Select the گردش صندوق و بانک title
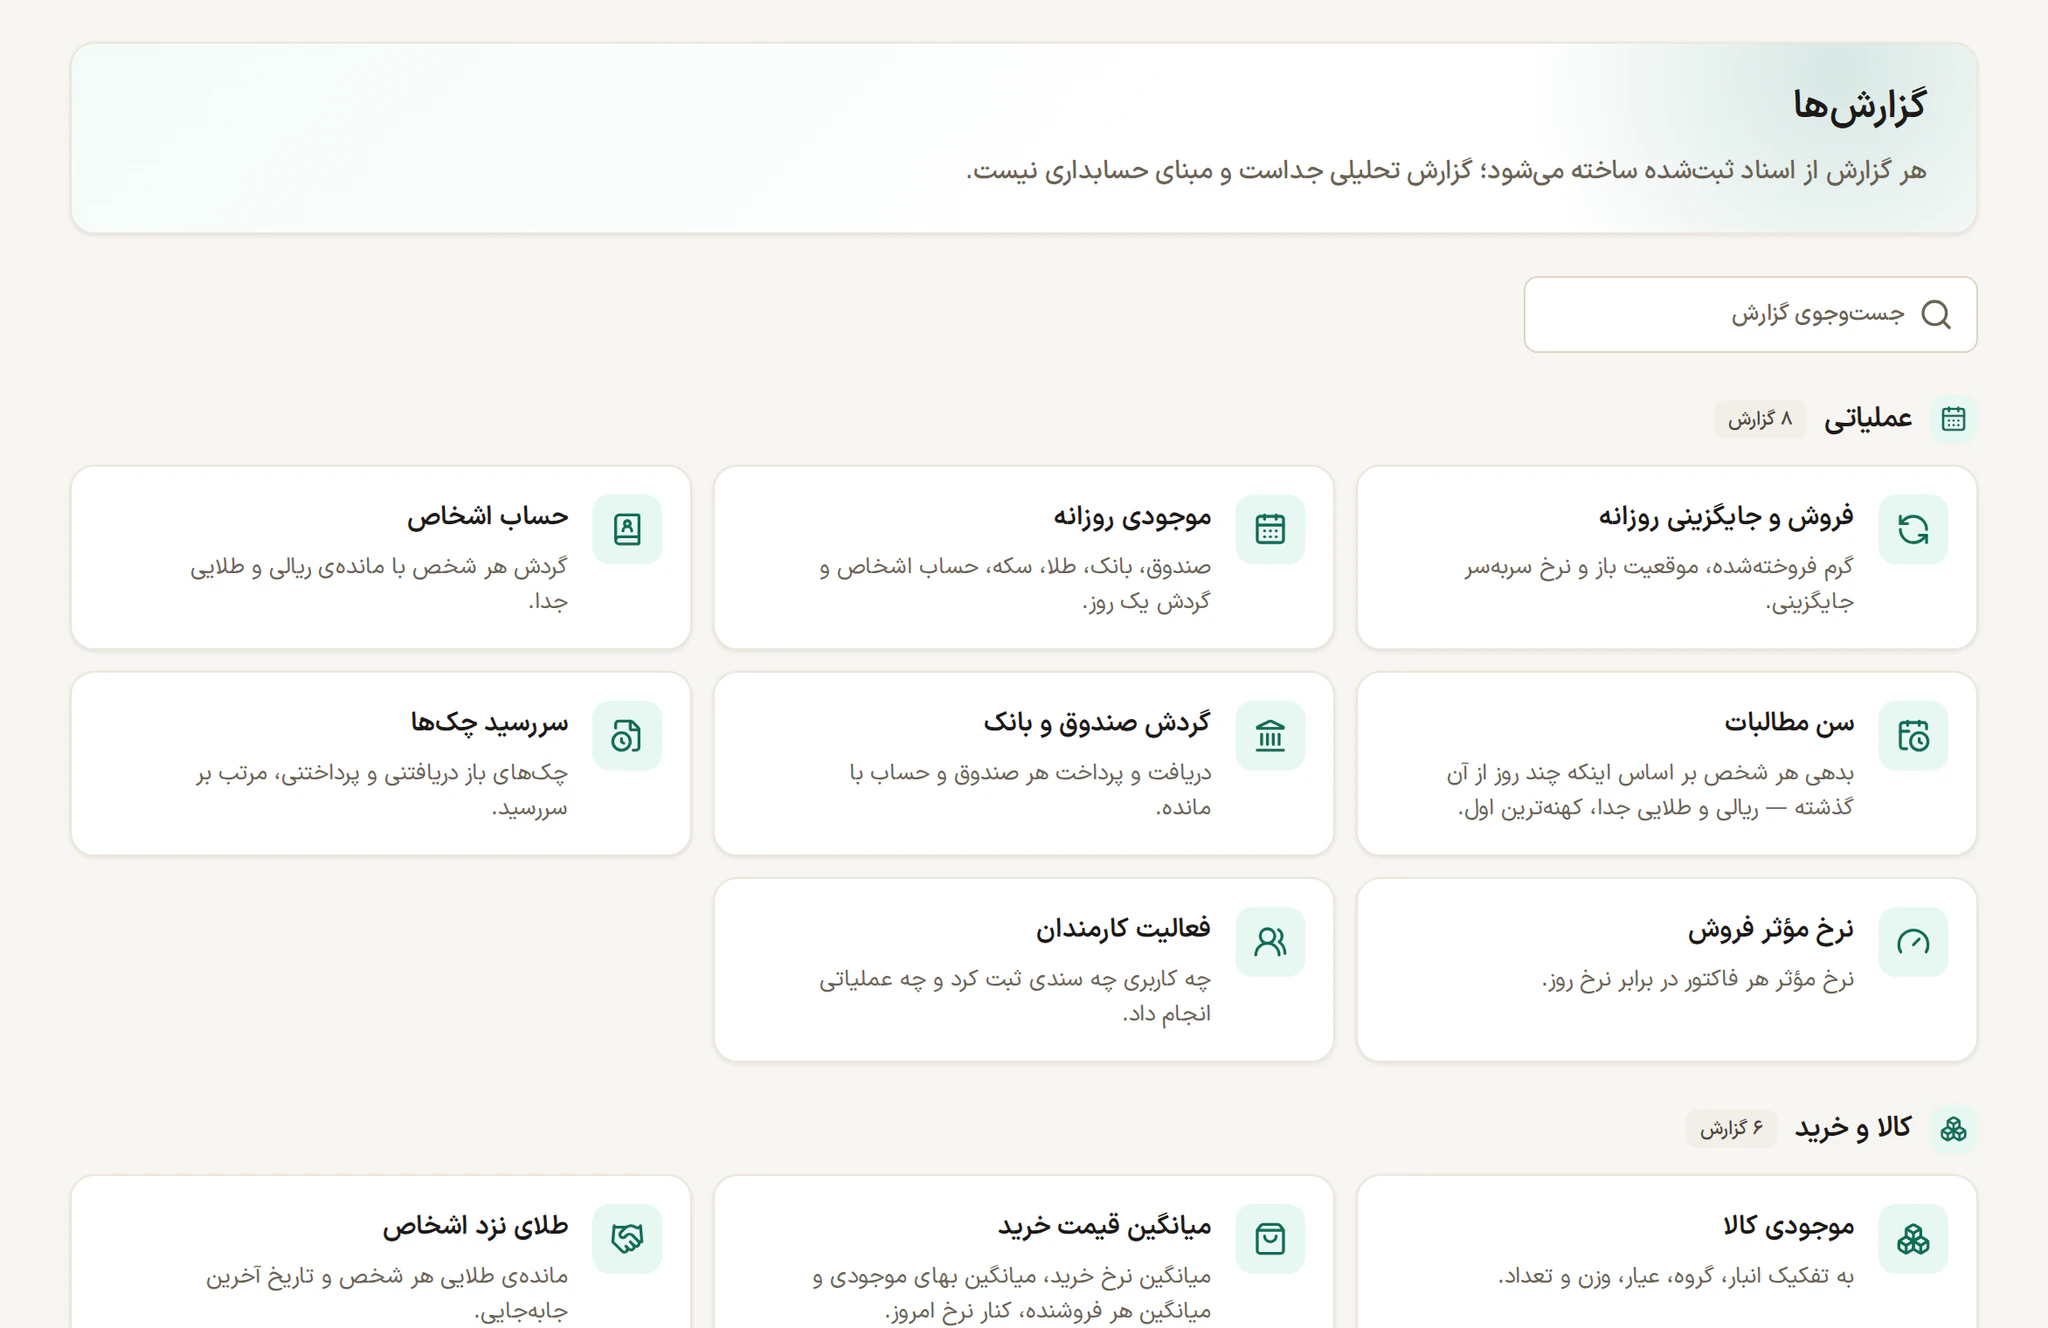Viewport: 2048px width, 1328px height. [1097, 722]
